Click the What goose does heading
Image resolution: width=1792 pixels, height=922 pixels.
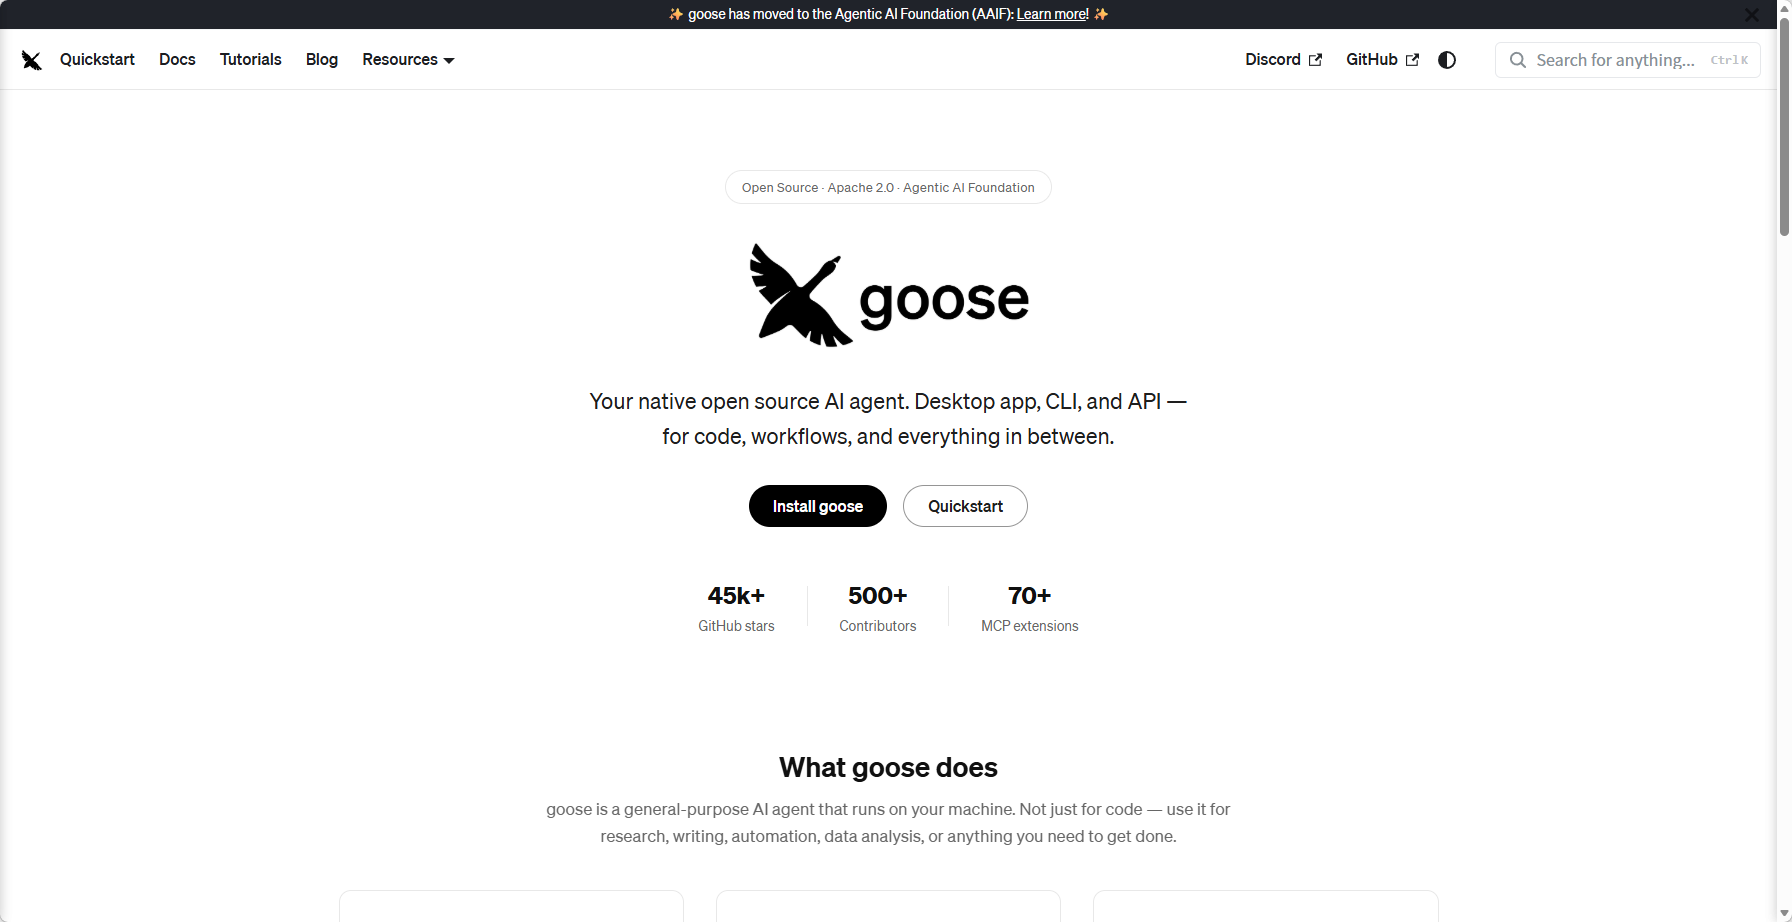[x=888, y=767]
